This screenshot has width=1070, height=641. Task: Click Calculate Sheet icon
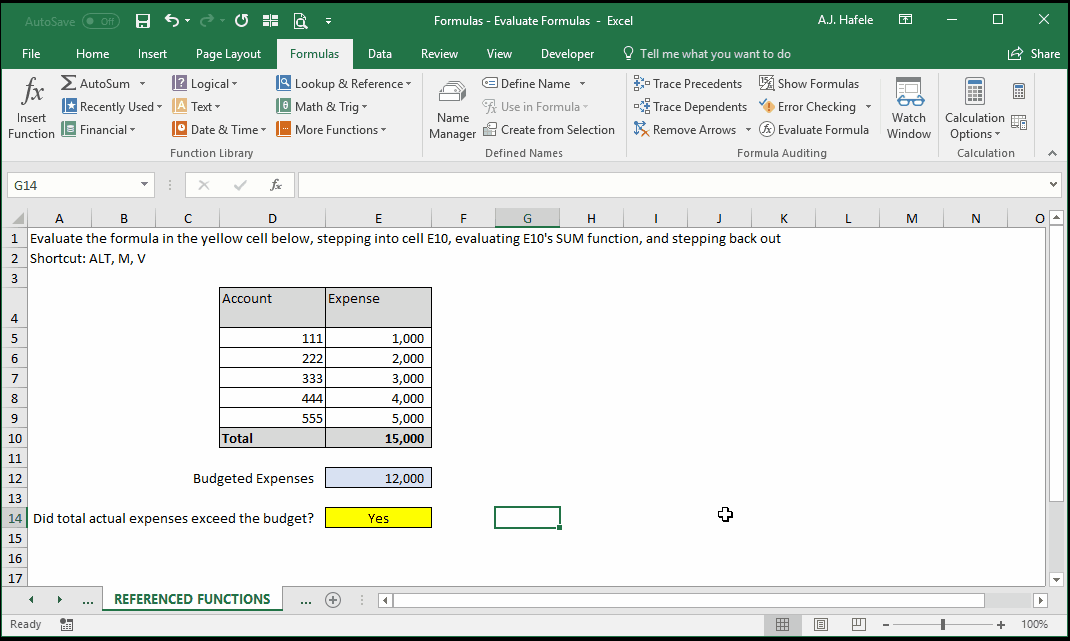(x=1019, y=122)
